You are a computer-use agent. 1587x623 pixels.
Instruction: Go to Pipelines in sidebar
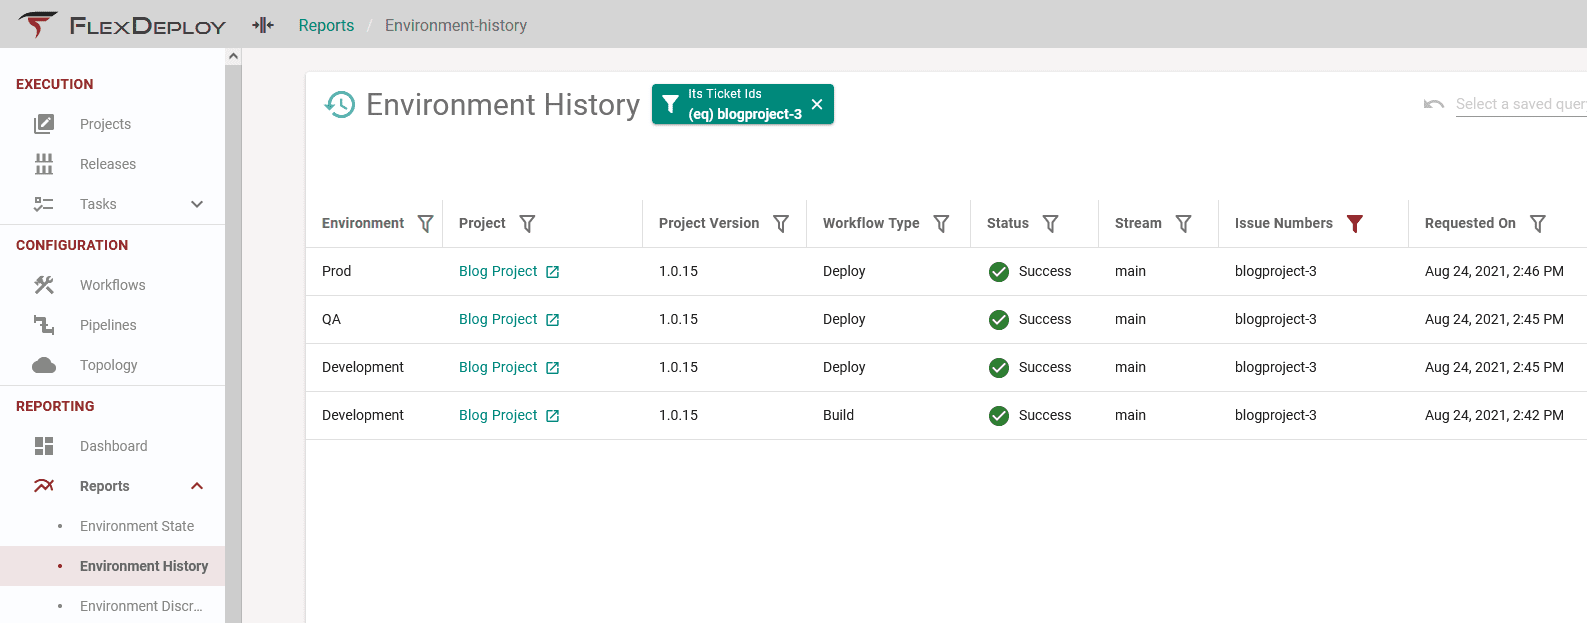(108, 325)
